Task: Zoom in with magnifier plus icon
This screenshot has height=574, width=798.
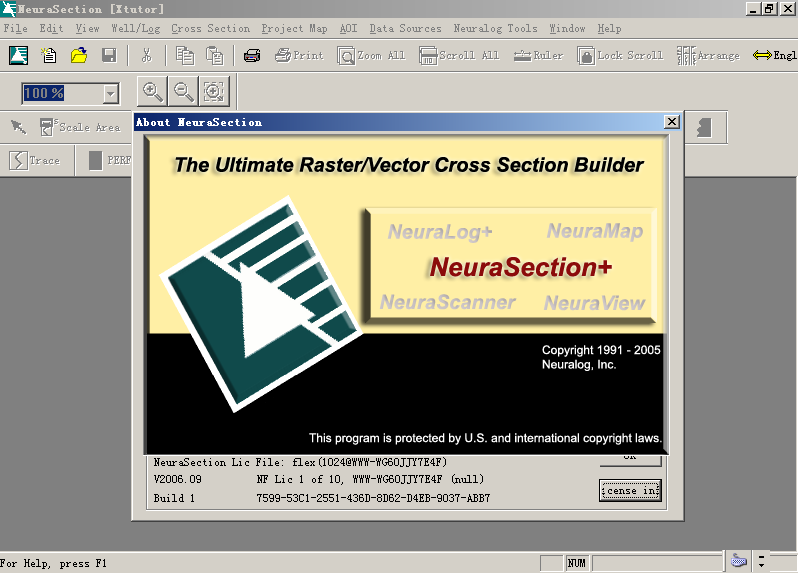Action: pyautogui.click(x=153, y=92)
